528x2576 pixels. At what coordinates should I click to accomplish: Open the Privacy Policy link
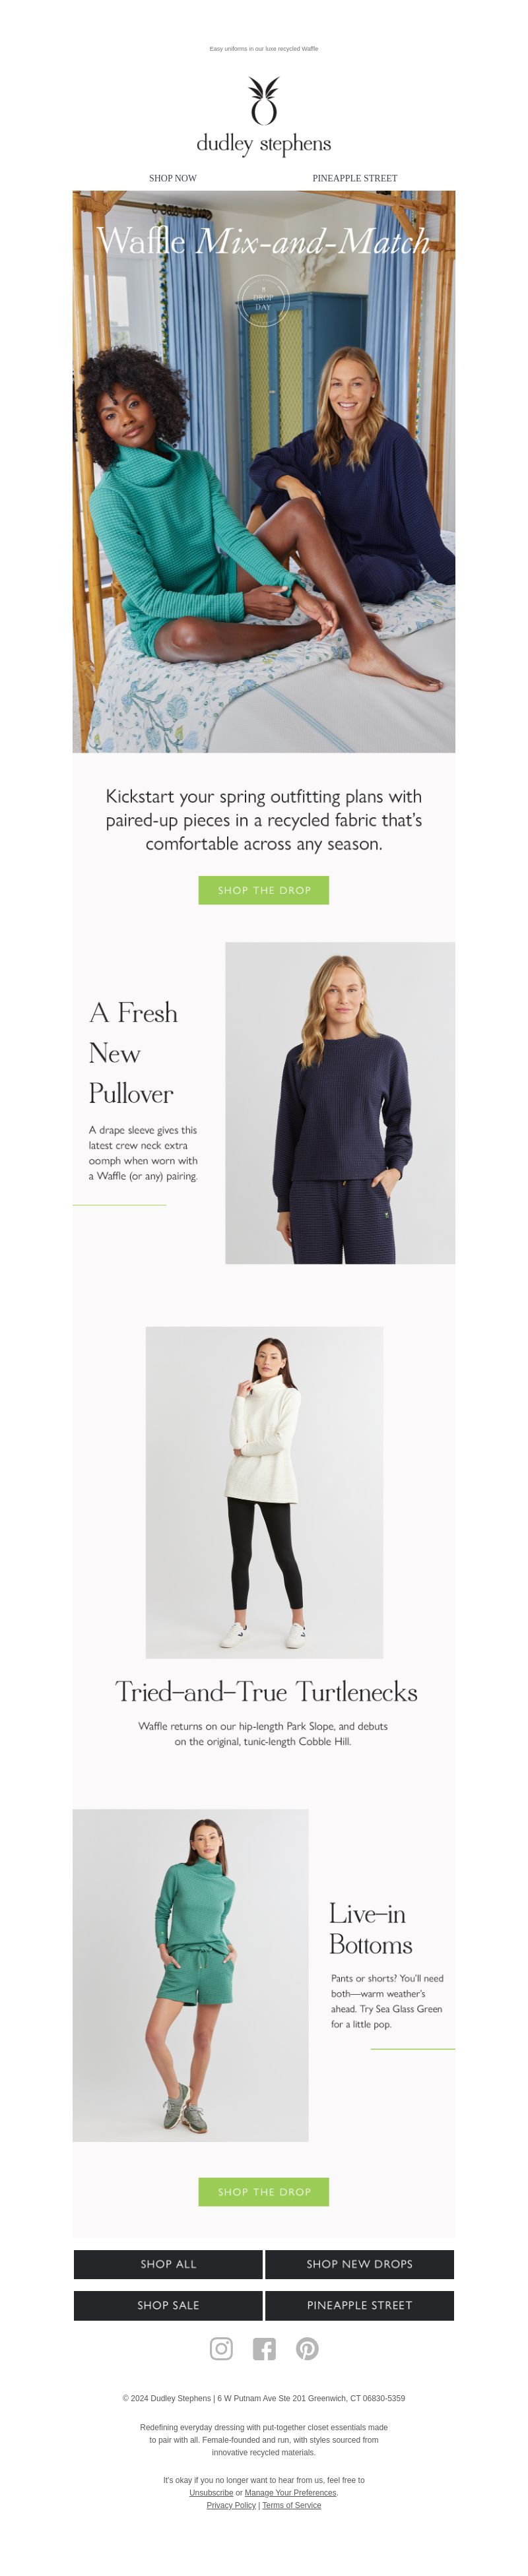231,2505
